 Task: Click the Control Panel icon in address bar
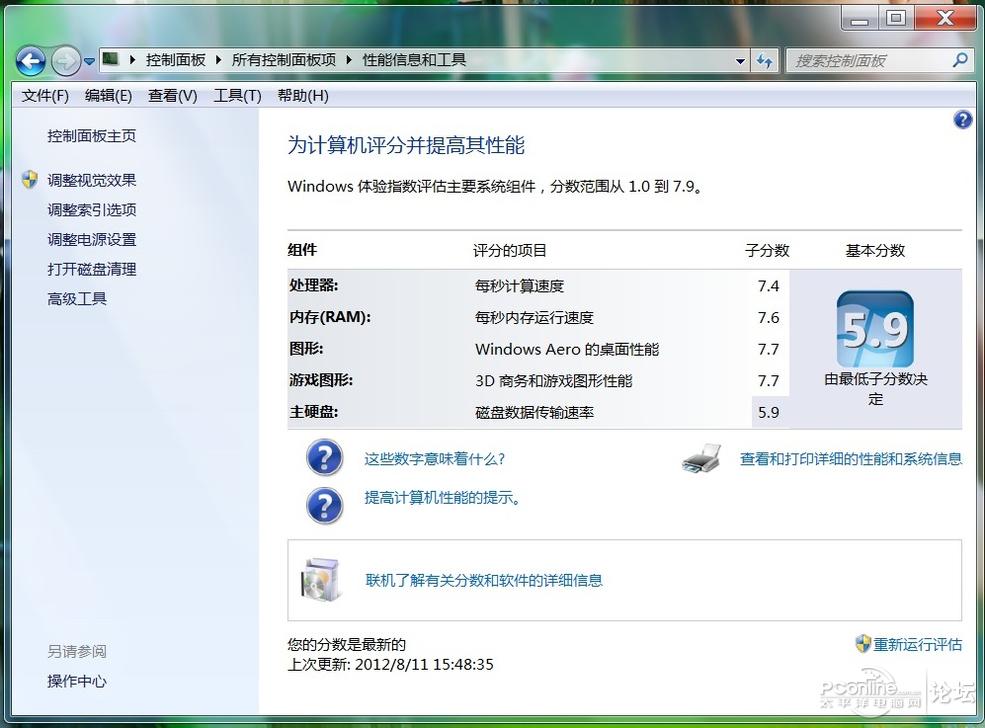click(x=111, y=59)
